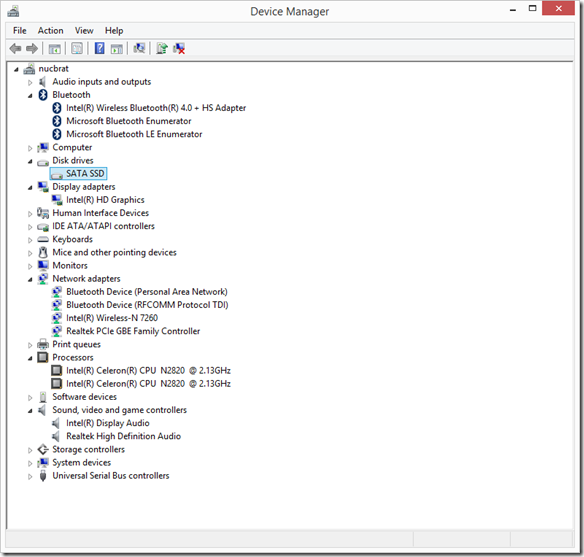Click the blue Help question-mark icon
The height and width of the screenshot is (557, 584).
99,48
